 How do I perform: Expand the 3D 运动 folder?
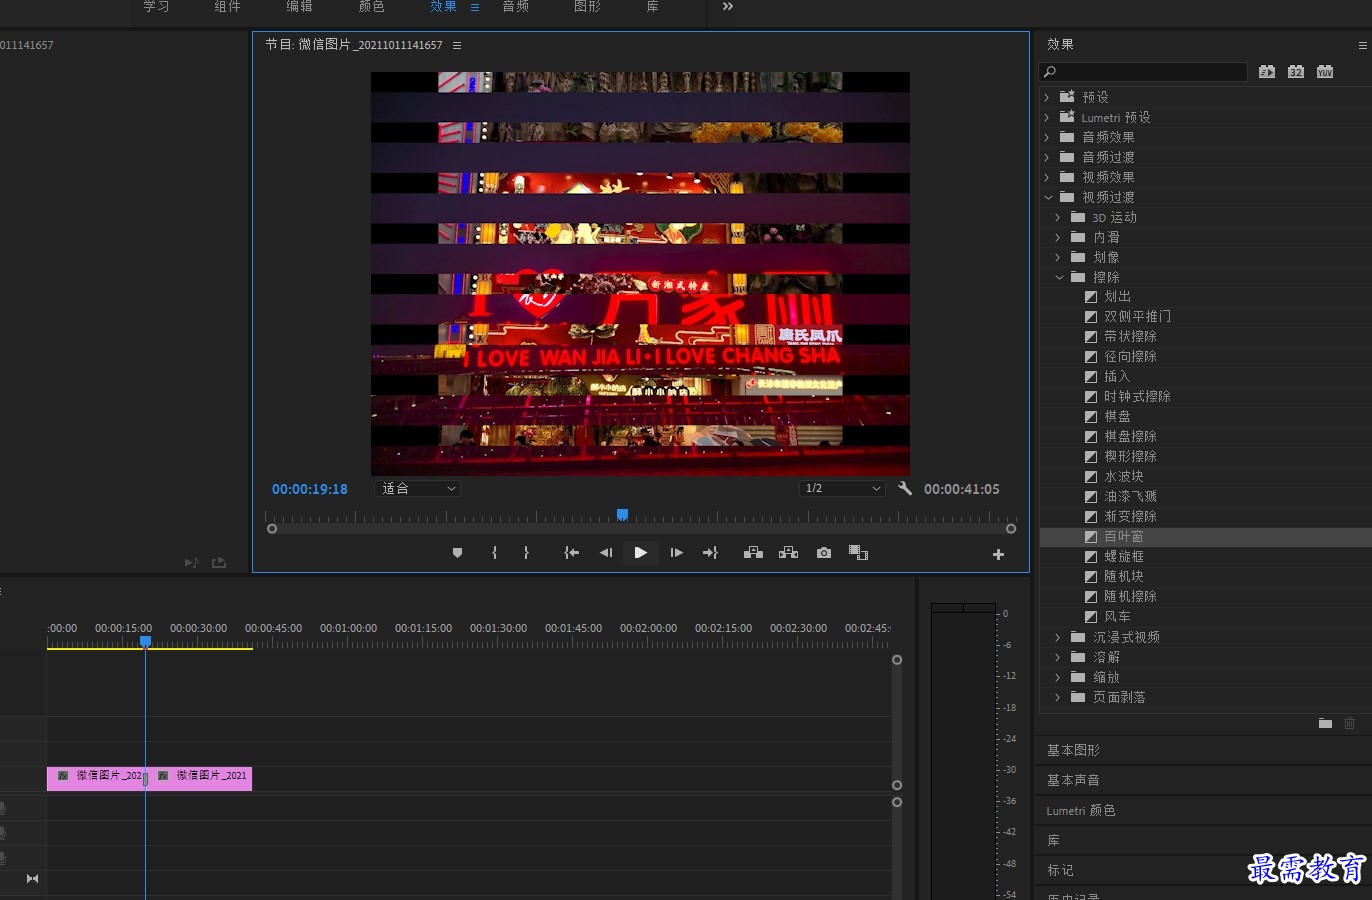coord(1058,217)
